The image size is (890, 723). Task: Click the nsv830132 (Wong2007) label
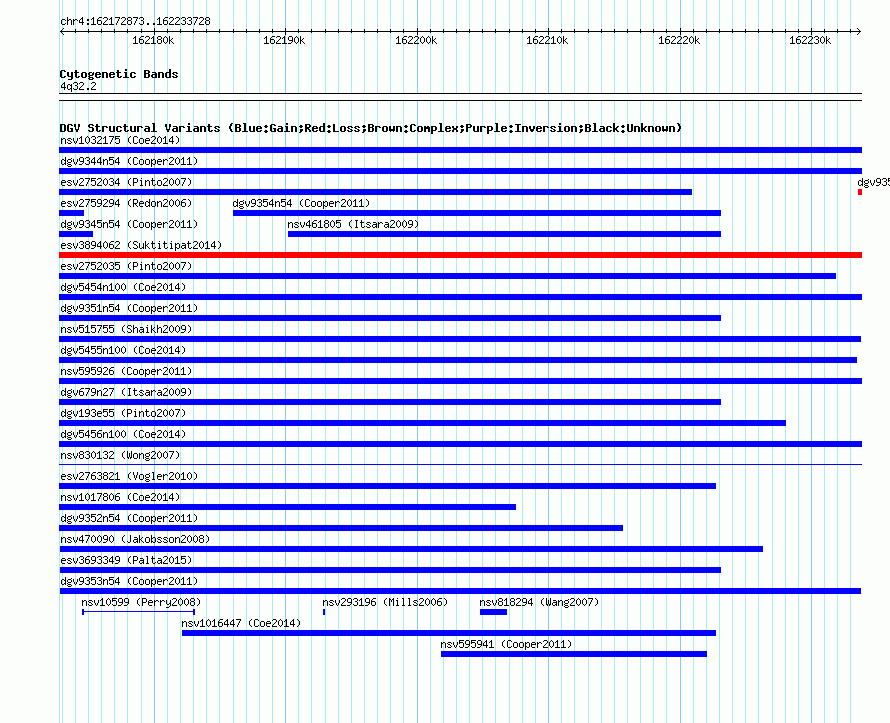tap(120, 455)
